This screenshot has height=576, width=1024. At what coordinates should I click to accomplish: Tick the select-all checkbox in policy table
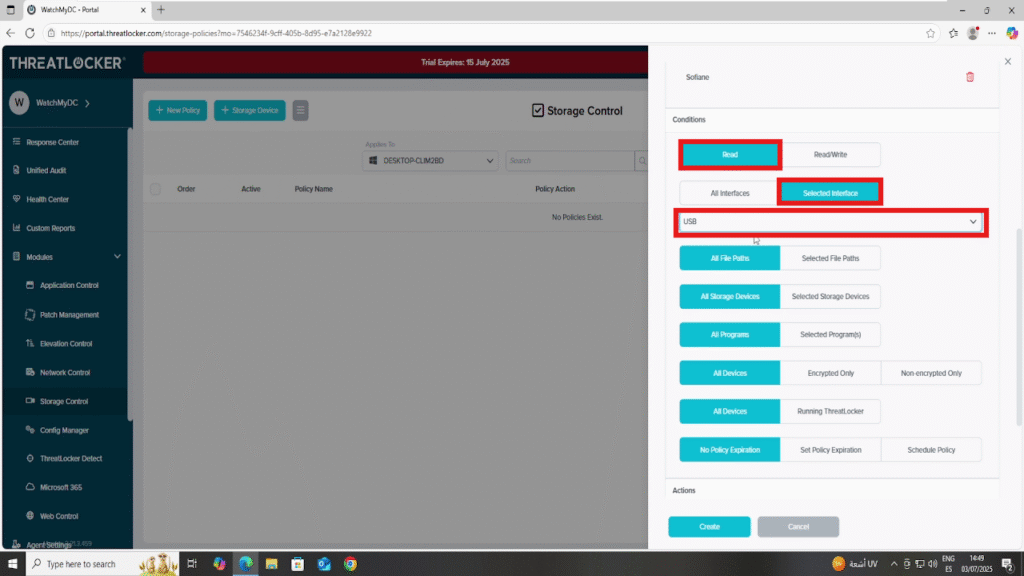tap(155, 189)
